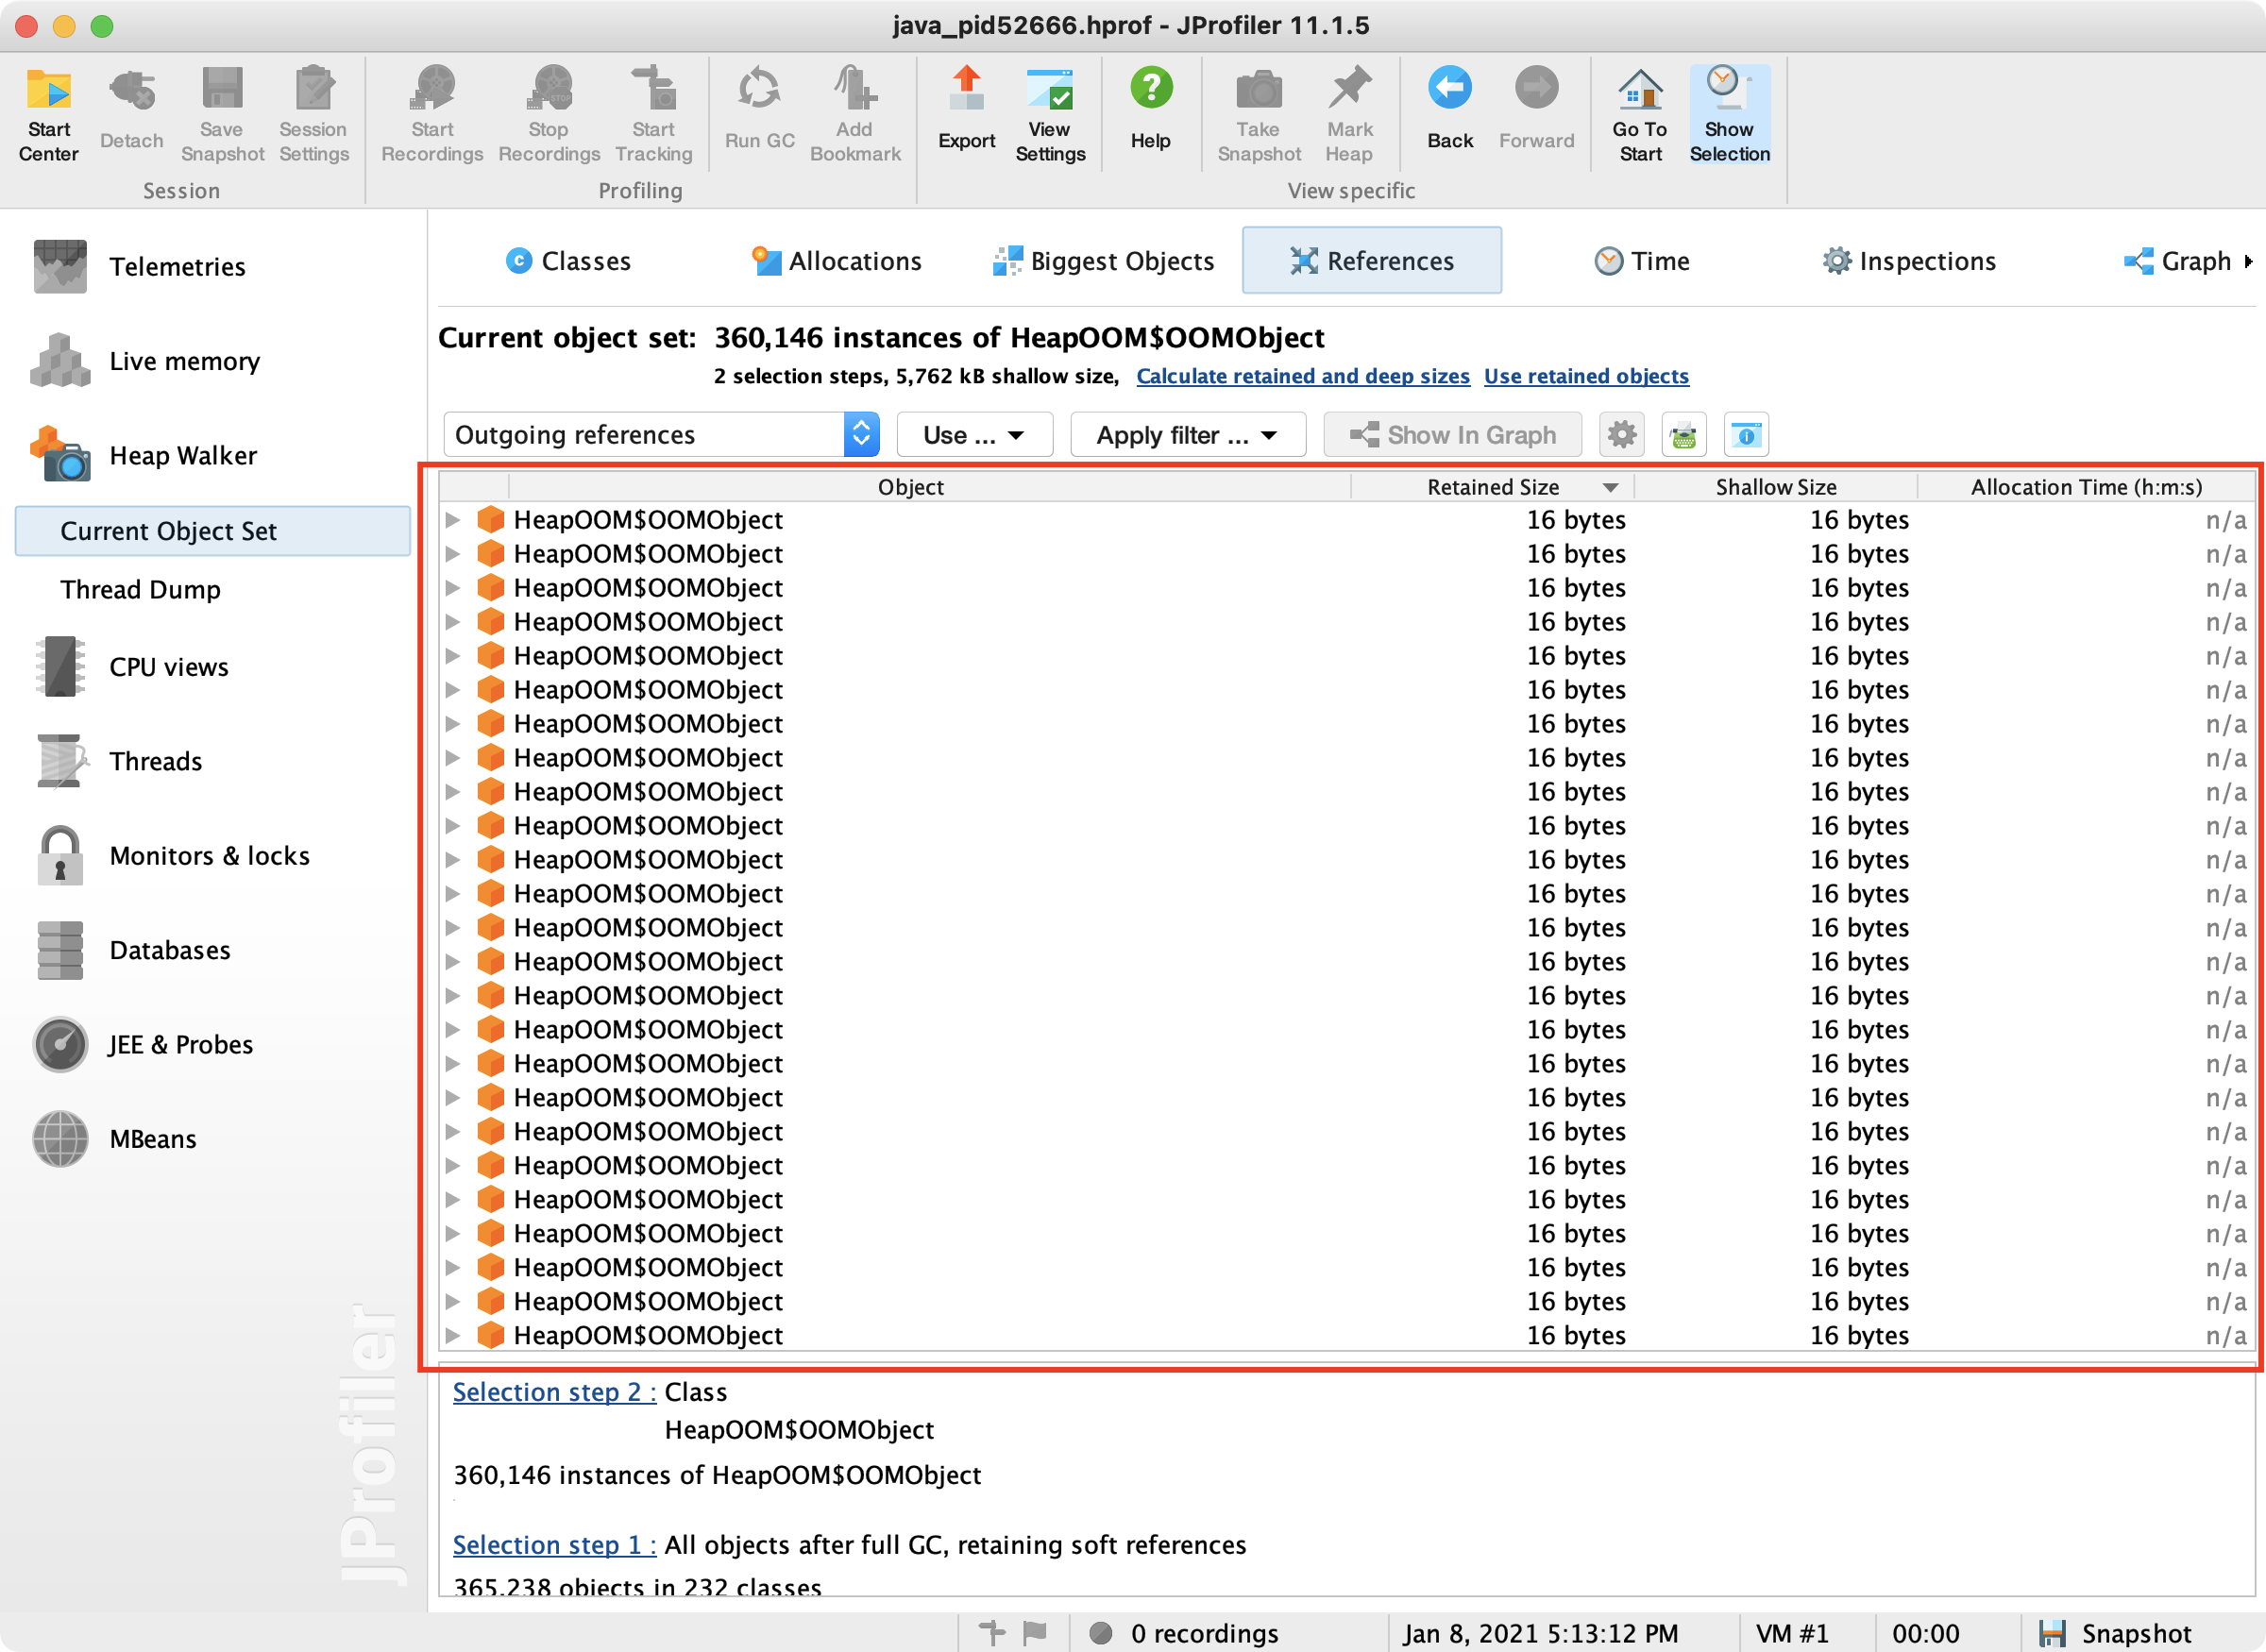
Task: Click Selection step 1 link
Action: pyautogui.click(x=554, y=1545)
